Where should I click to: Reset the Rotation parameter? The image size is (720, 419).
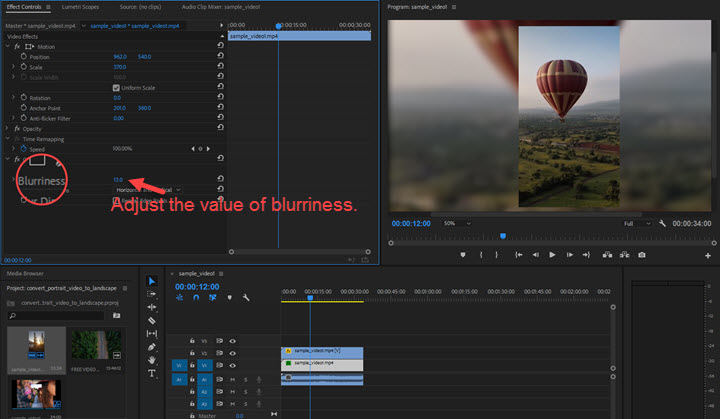(220, 96)
